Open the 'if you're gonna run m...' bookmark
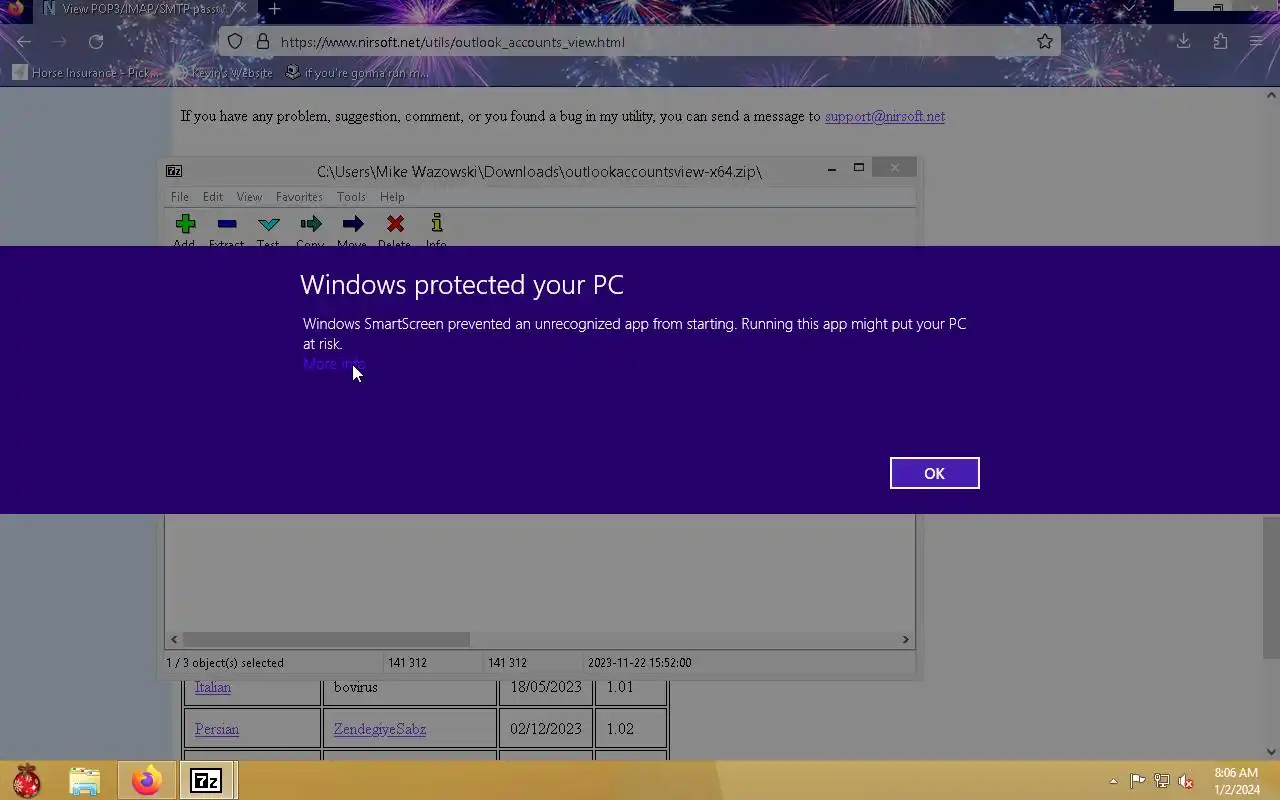The image size is (1280, 800). 357,73
